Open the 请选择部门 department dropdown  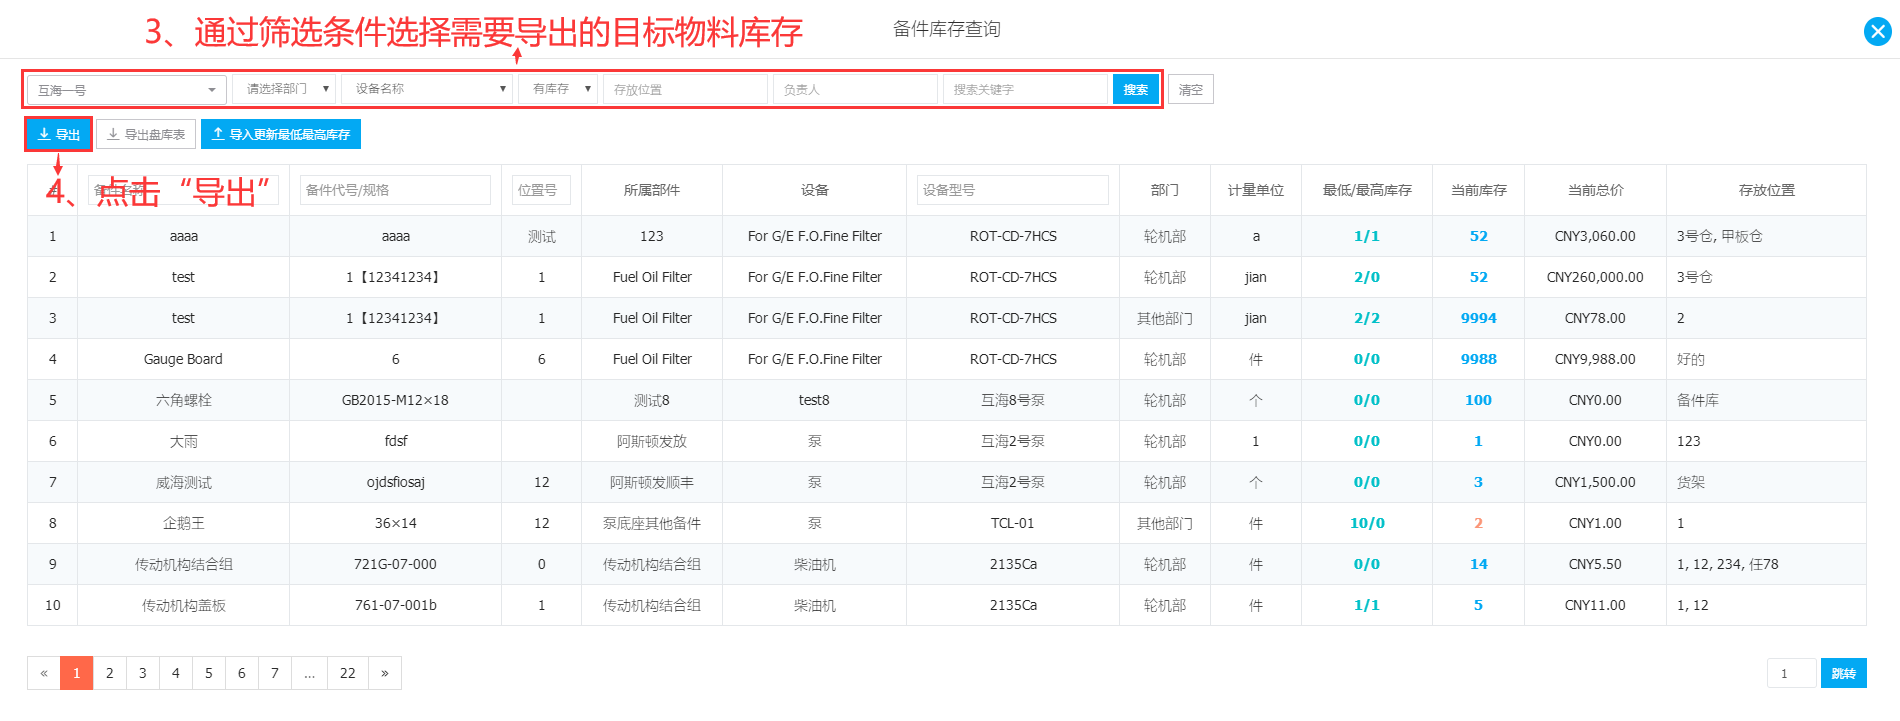coord(285,89)
